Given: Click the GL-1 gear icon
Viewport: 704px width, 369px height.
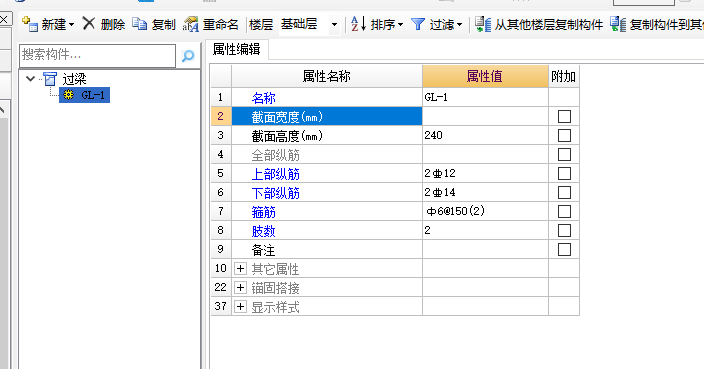Looking at the screenshot, I should (68, 95).
